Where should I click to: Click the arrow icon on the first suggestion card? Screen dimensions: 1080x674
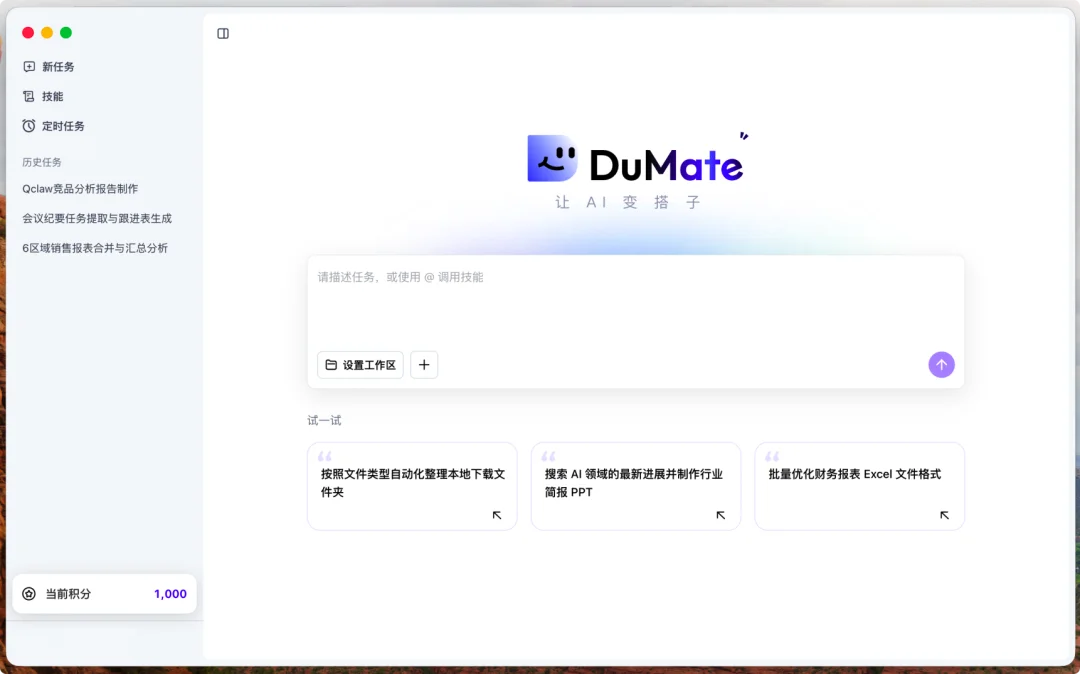pos(495,515)
